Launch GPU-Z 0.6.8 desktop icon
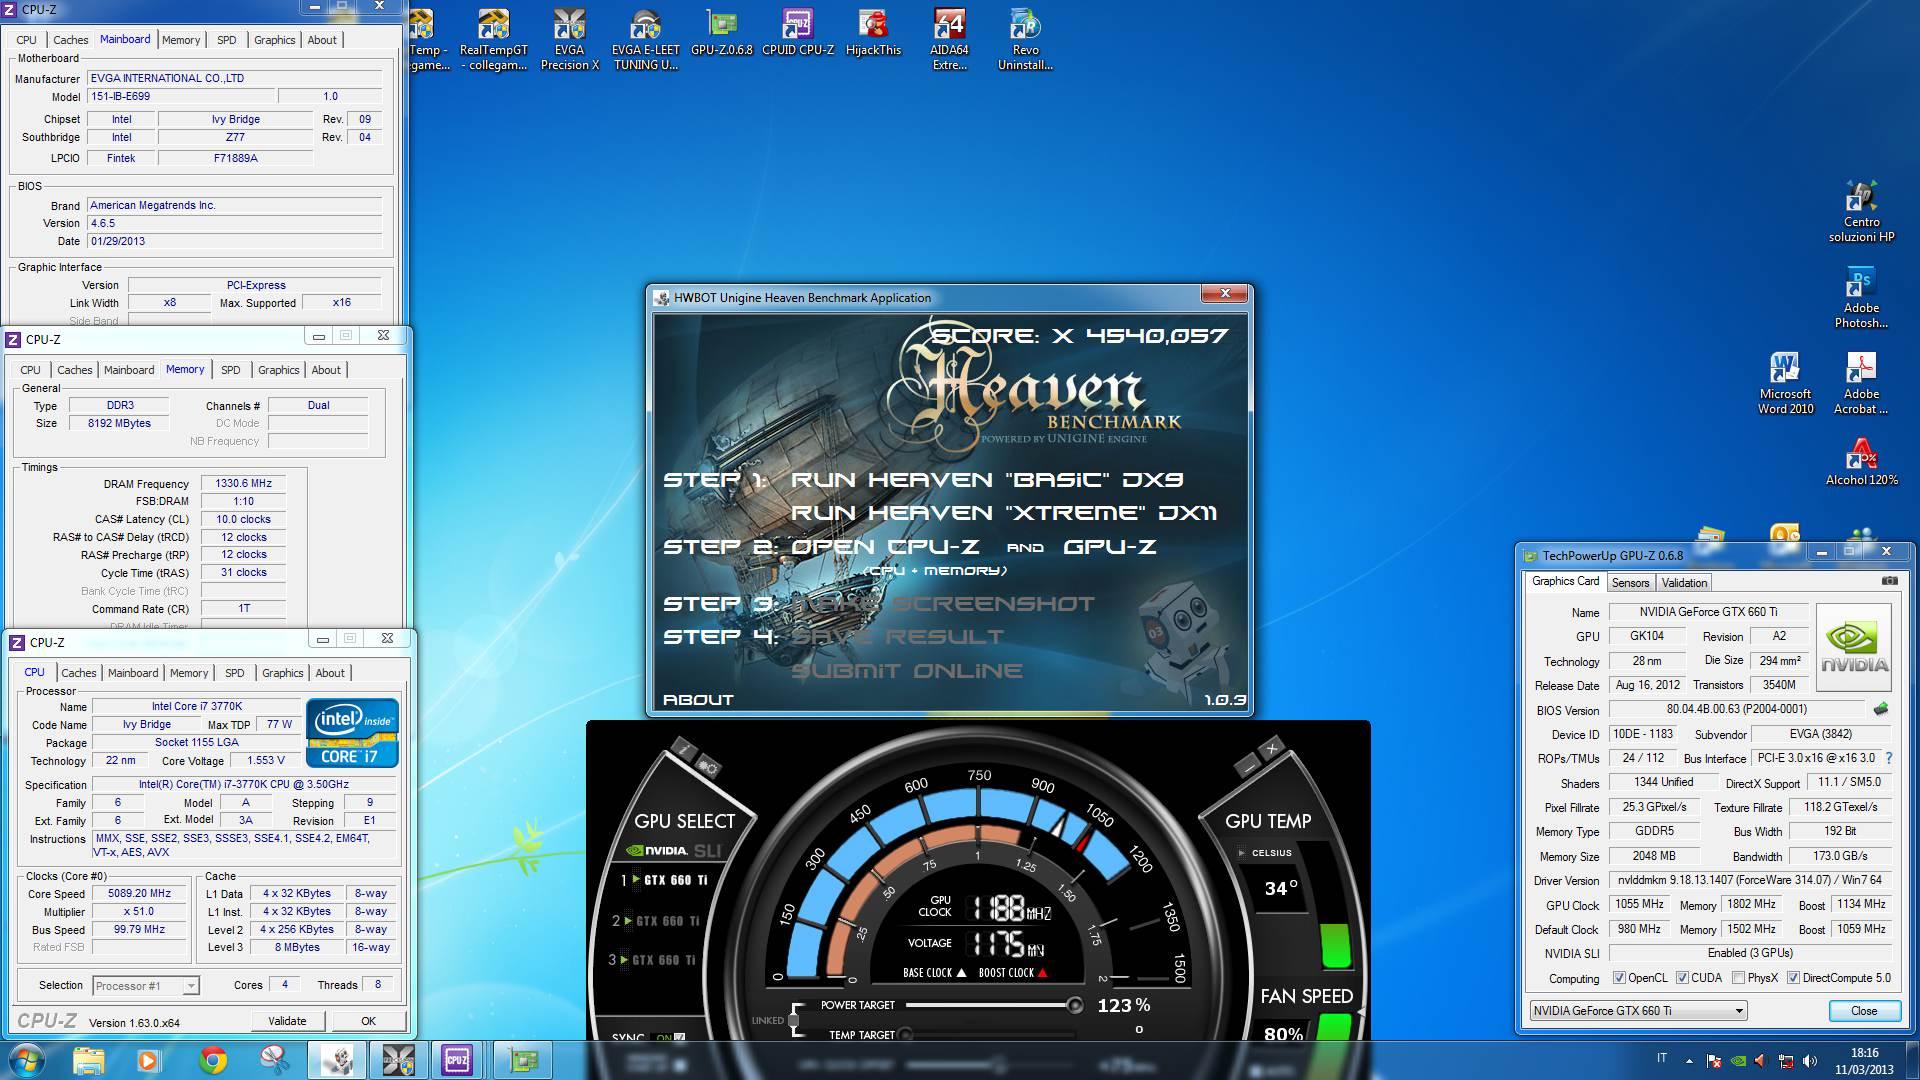 tap(721, 33)
